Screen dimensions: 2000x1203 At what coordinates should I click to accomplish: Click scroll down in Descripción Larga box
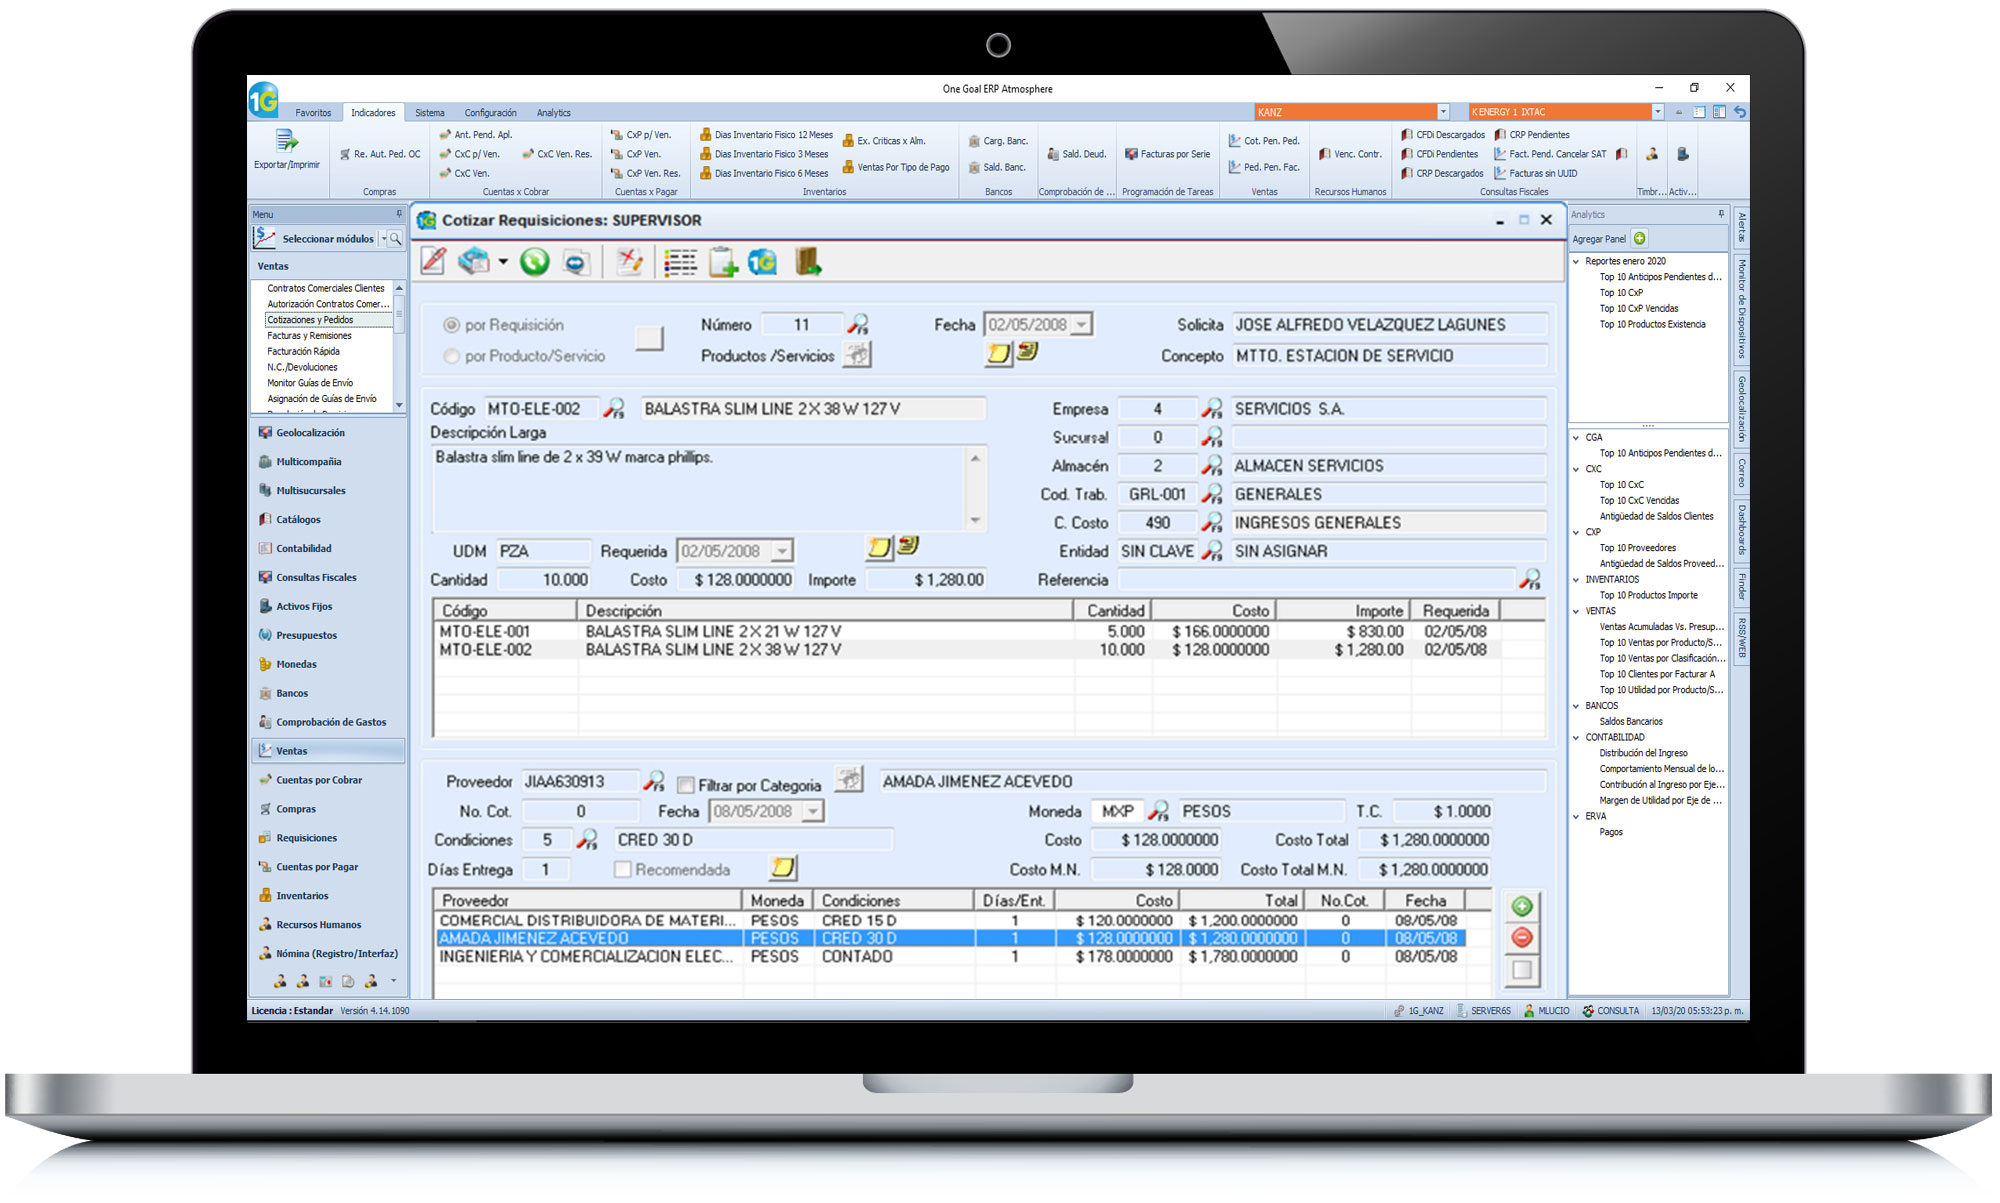coord(975,521)
